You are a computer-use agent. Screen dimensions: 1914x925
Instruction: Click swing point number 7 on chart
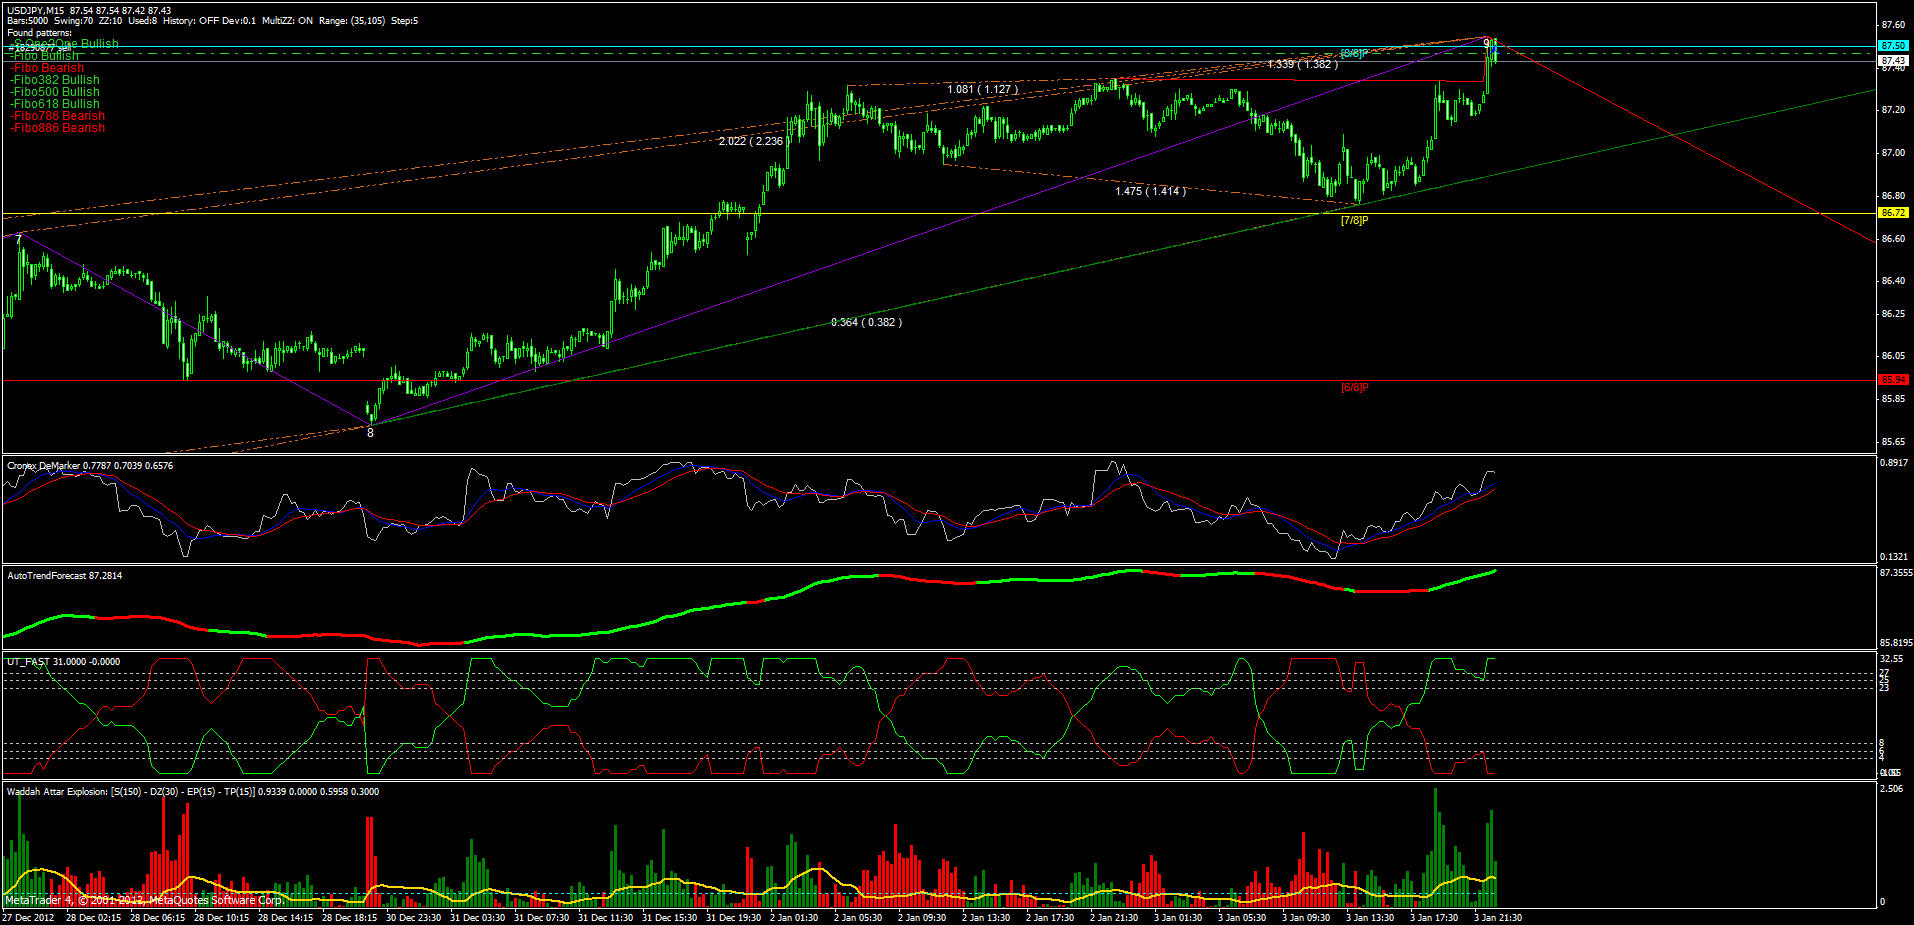click(19, 240)
